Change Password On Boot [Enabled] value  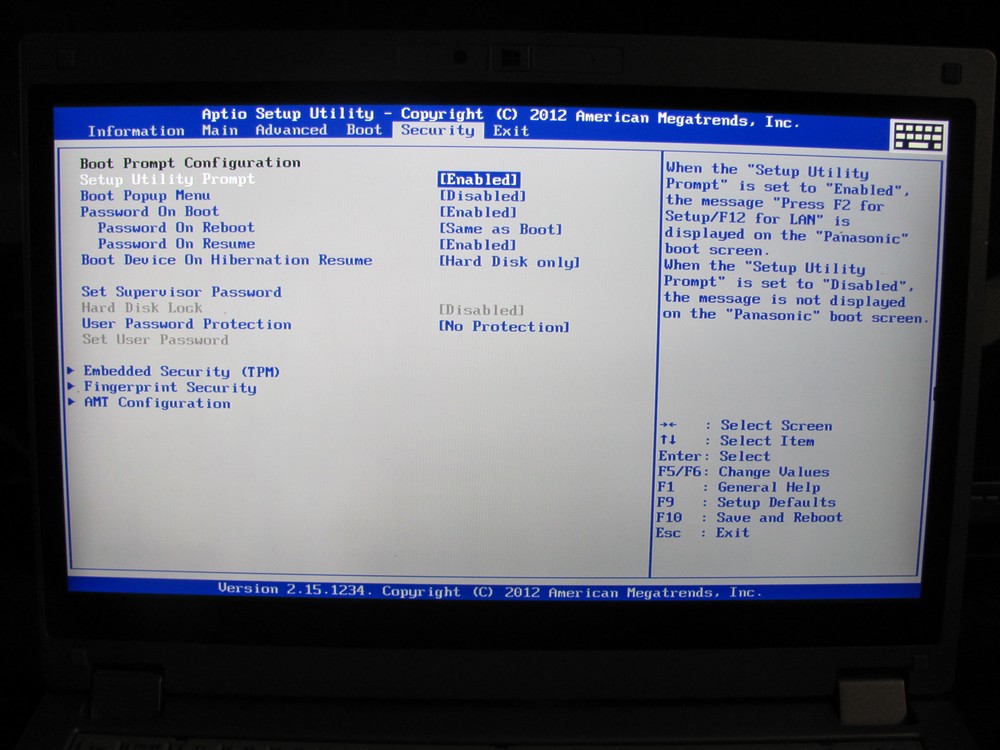tap(478, 212)
